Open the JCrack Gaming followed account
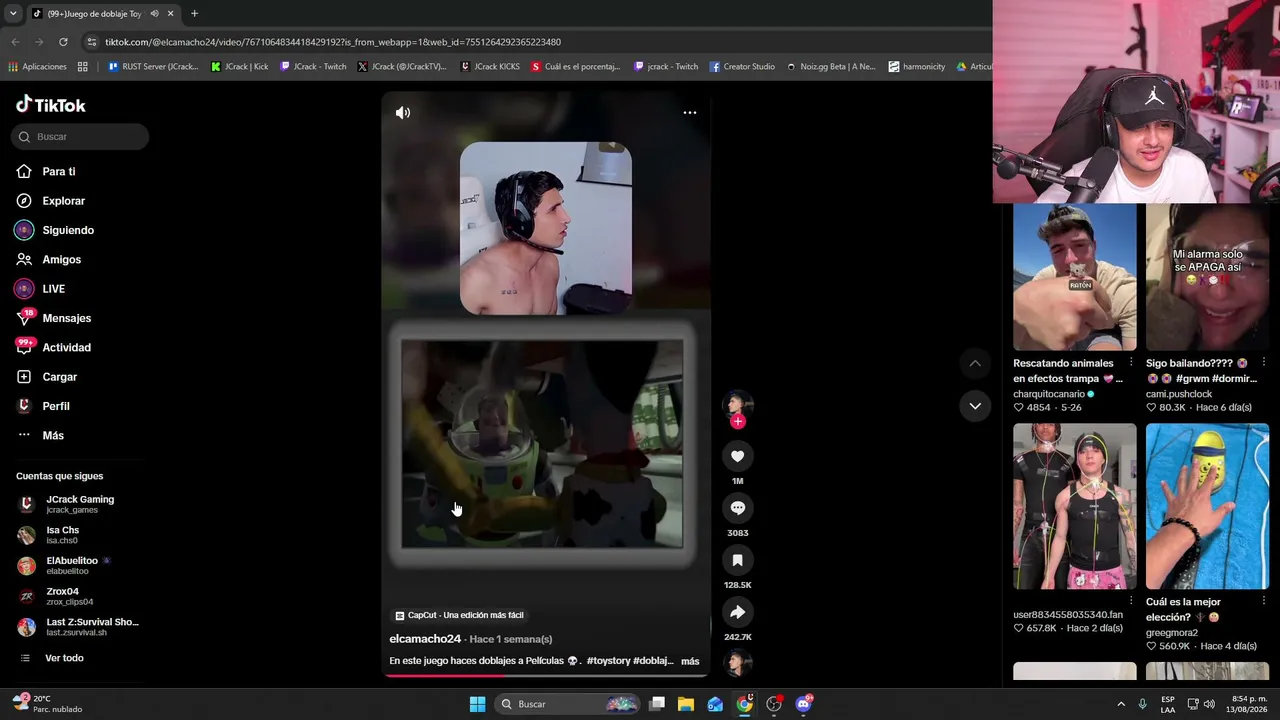This screenshot has width=1280, height=720. [80, 504]
